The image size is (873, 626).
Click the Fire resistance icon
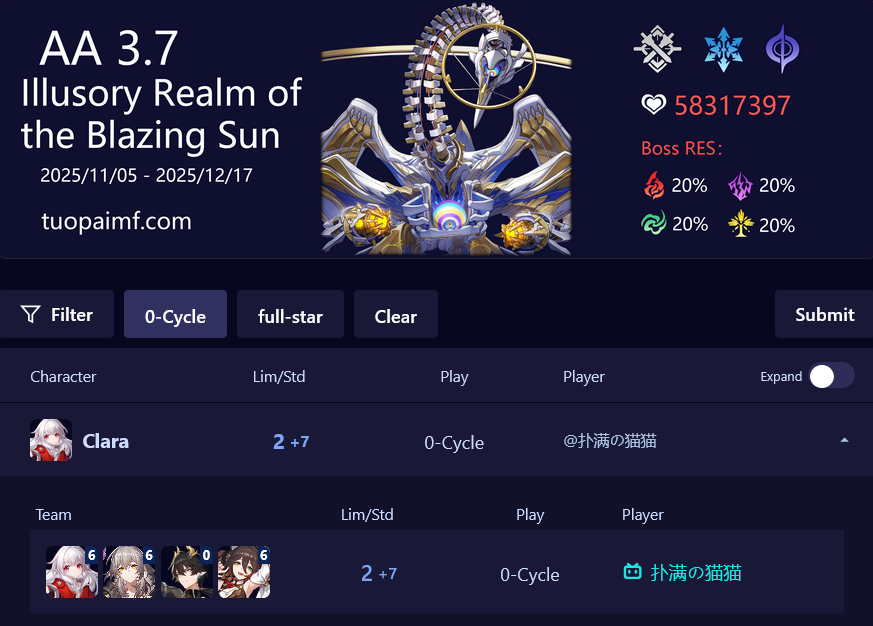654,185
